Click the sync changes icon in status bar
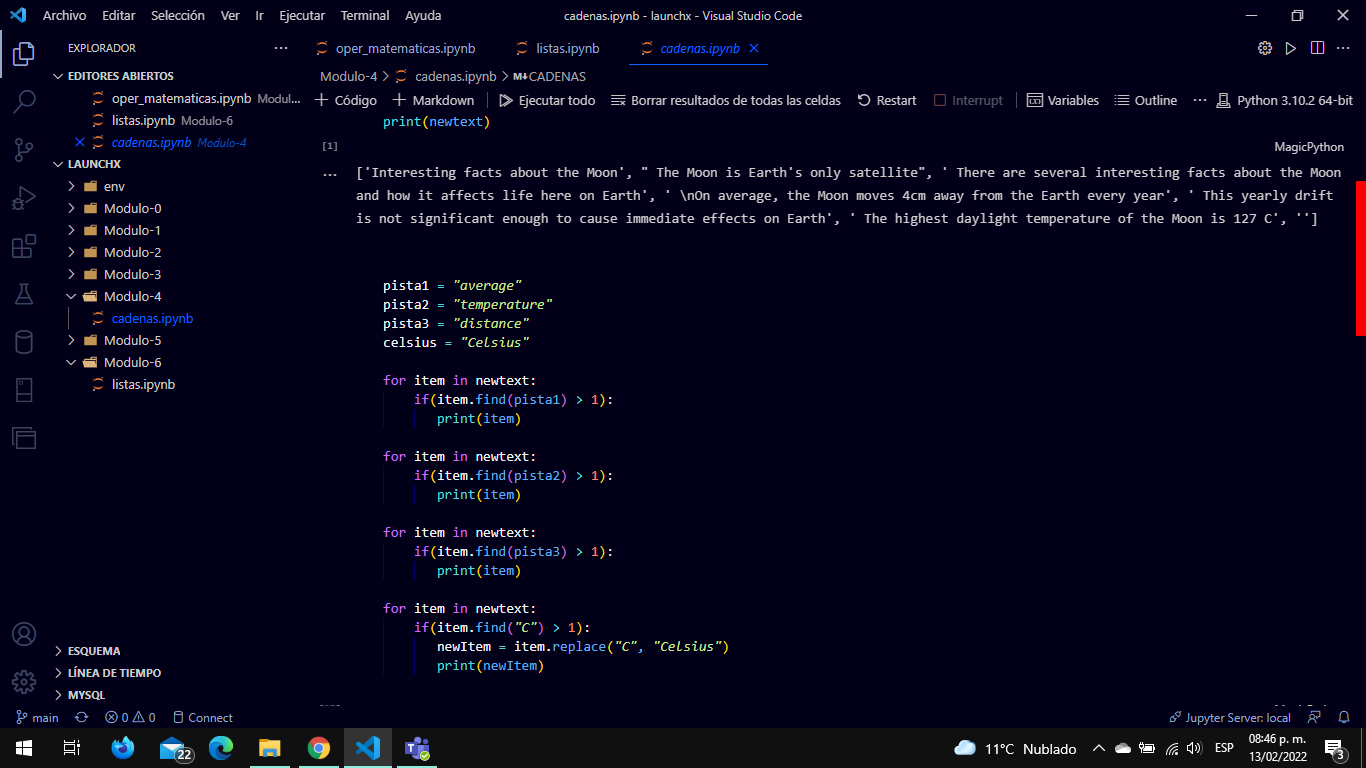This screenshot has height=768, width=1366. pyautogui.click(x=82, y=717)
